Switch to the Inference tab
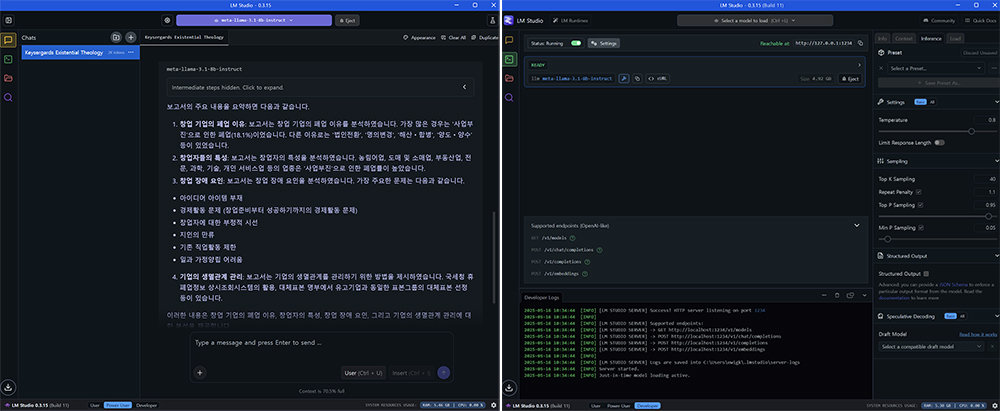 click(x=931, y=38)
